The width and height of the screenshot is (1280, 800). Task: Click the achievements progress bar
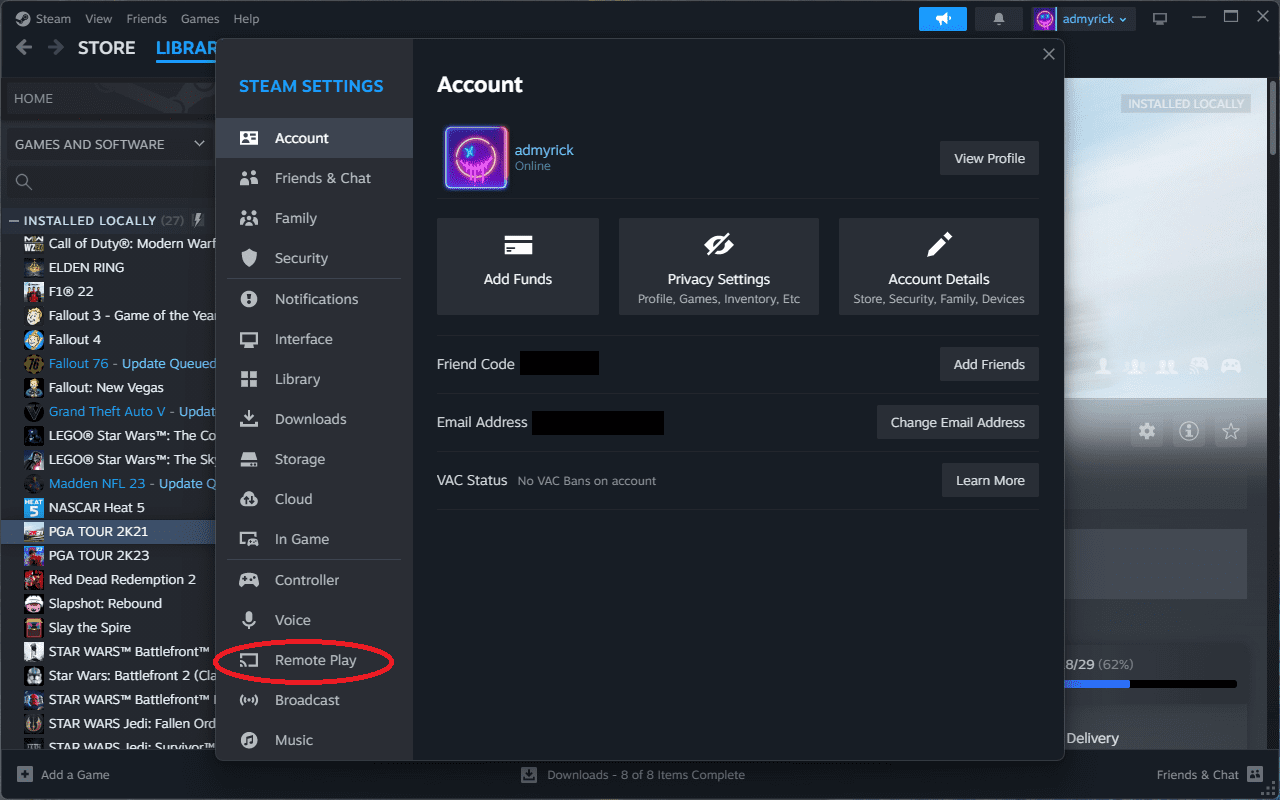1151,684
